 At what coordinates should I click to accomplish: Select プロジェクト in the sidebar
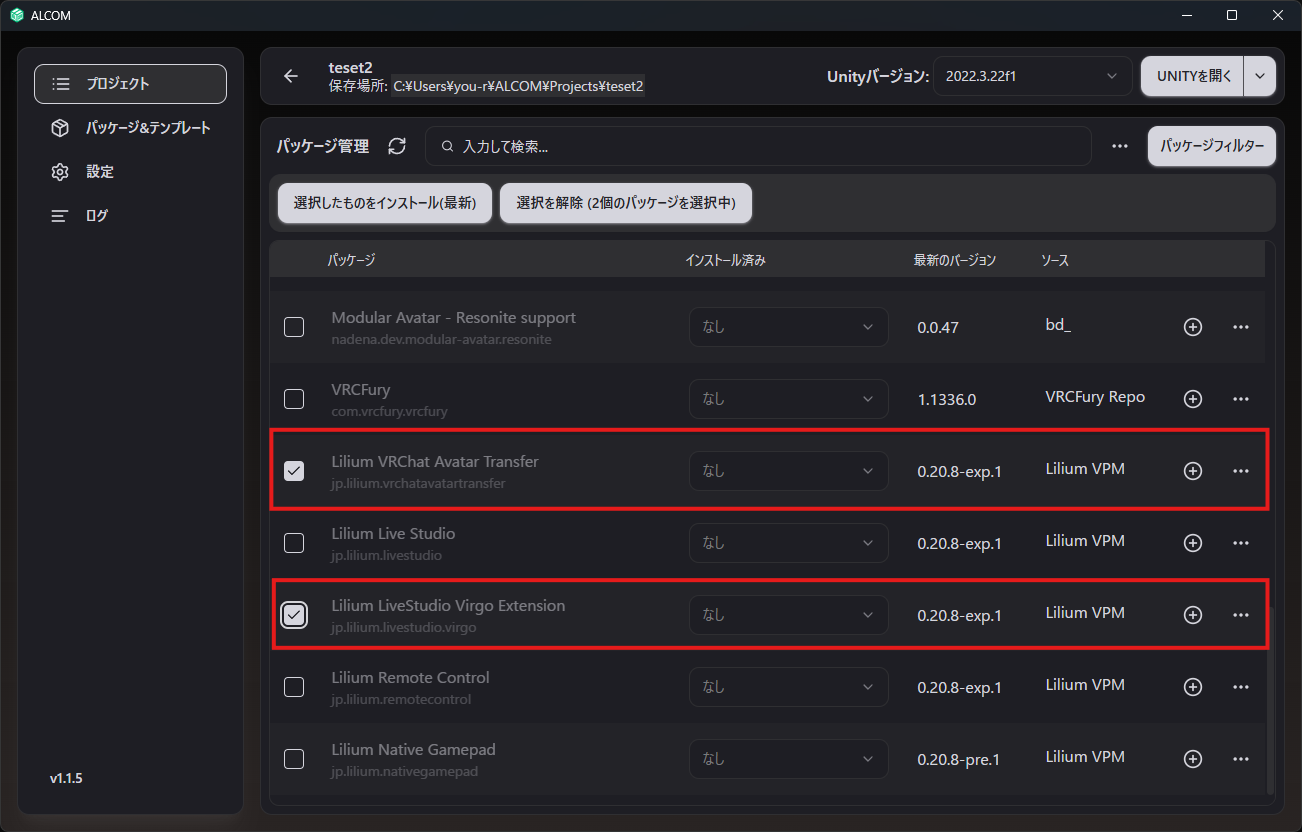[130, 84]
